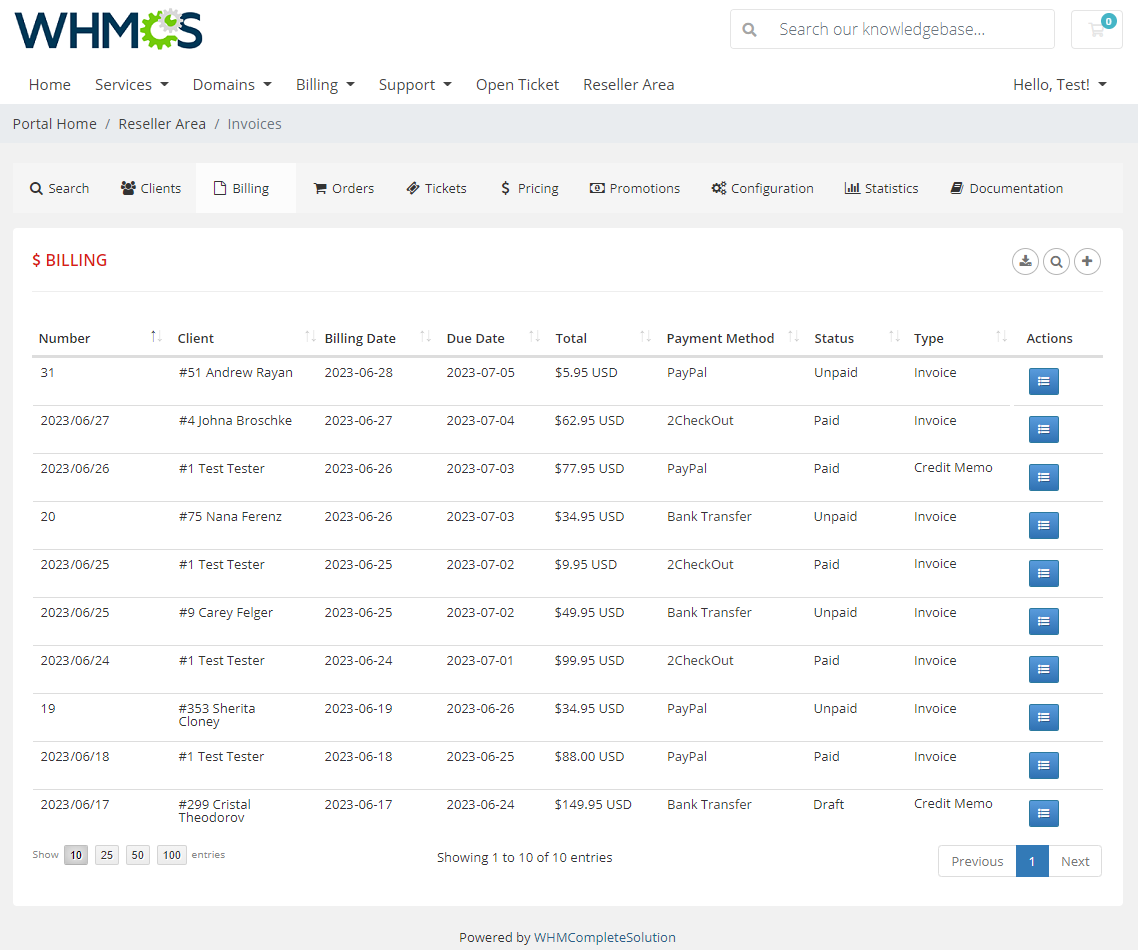This screenshot has height=950, width=1138.
Task: Open the Hello, Test! account dropdown
Action: click(1059, 85)
